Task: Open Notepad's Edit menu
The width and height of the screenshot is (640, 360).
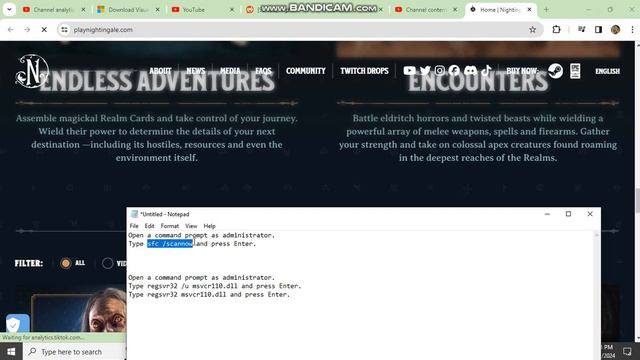Action: coord(149,226)
